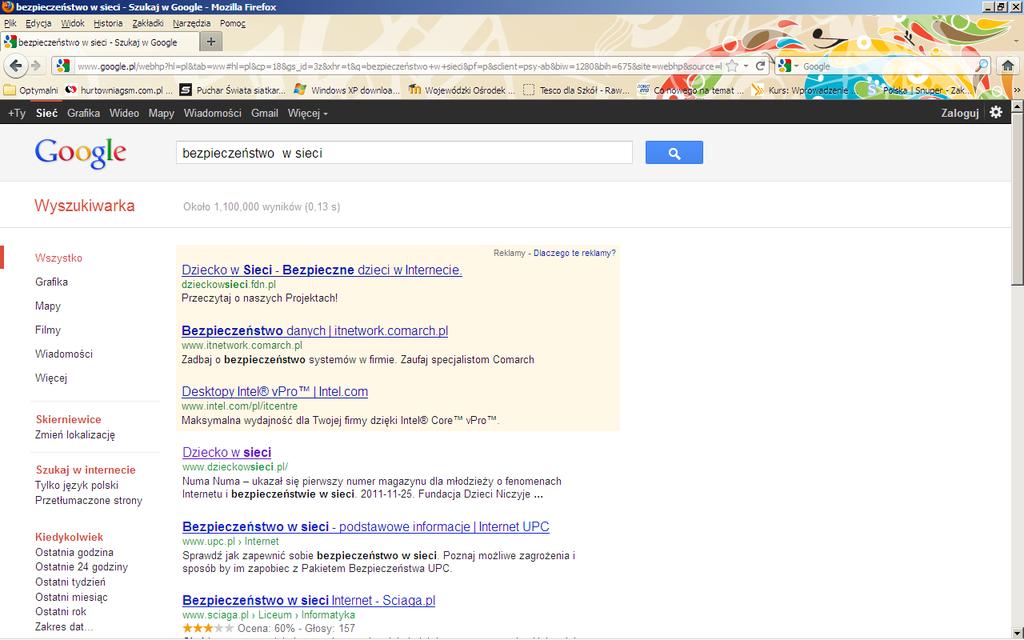Viewport: 1024px width, 640px height.
Task: Open Zakres dat... option
Action: pyautogui.click(x=64, y=627)
